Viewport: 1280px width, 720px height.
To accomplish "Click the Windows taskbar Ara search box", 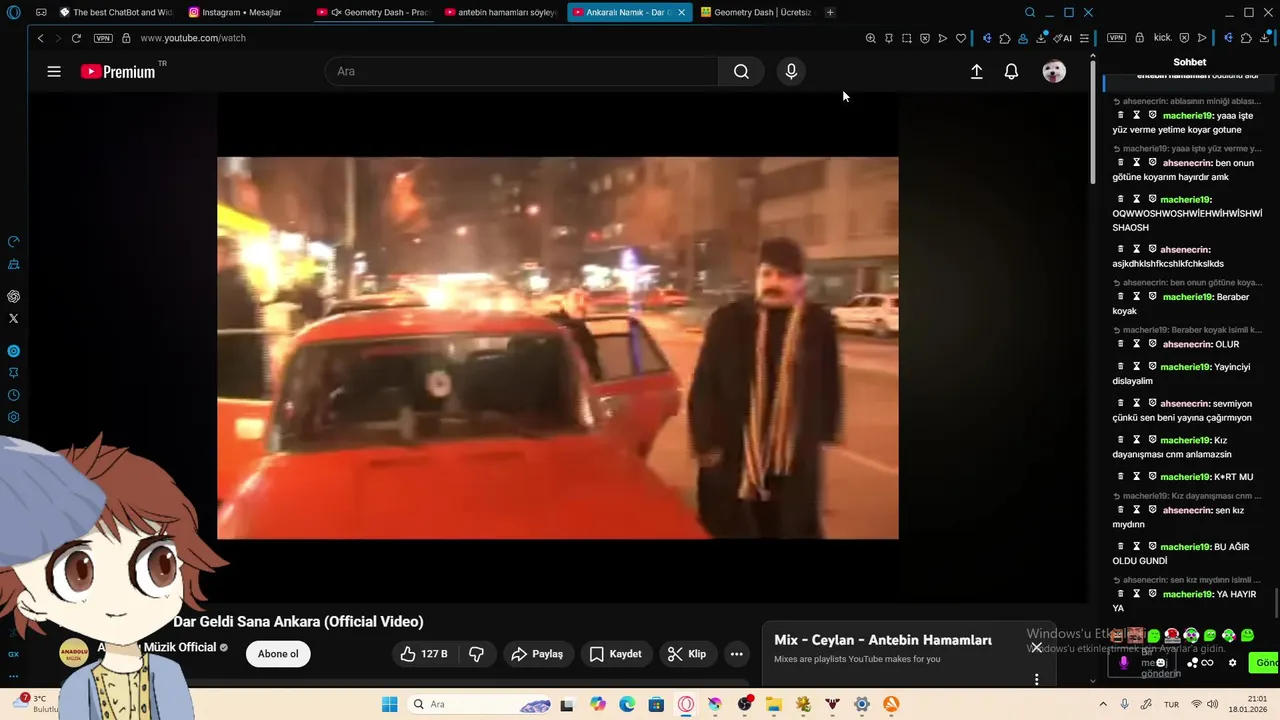I will coord(480,704).
